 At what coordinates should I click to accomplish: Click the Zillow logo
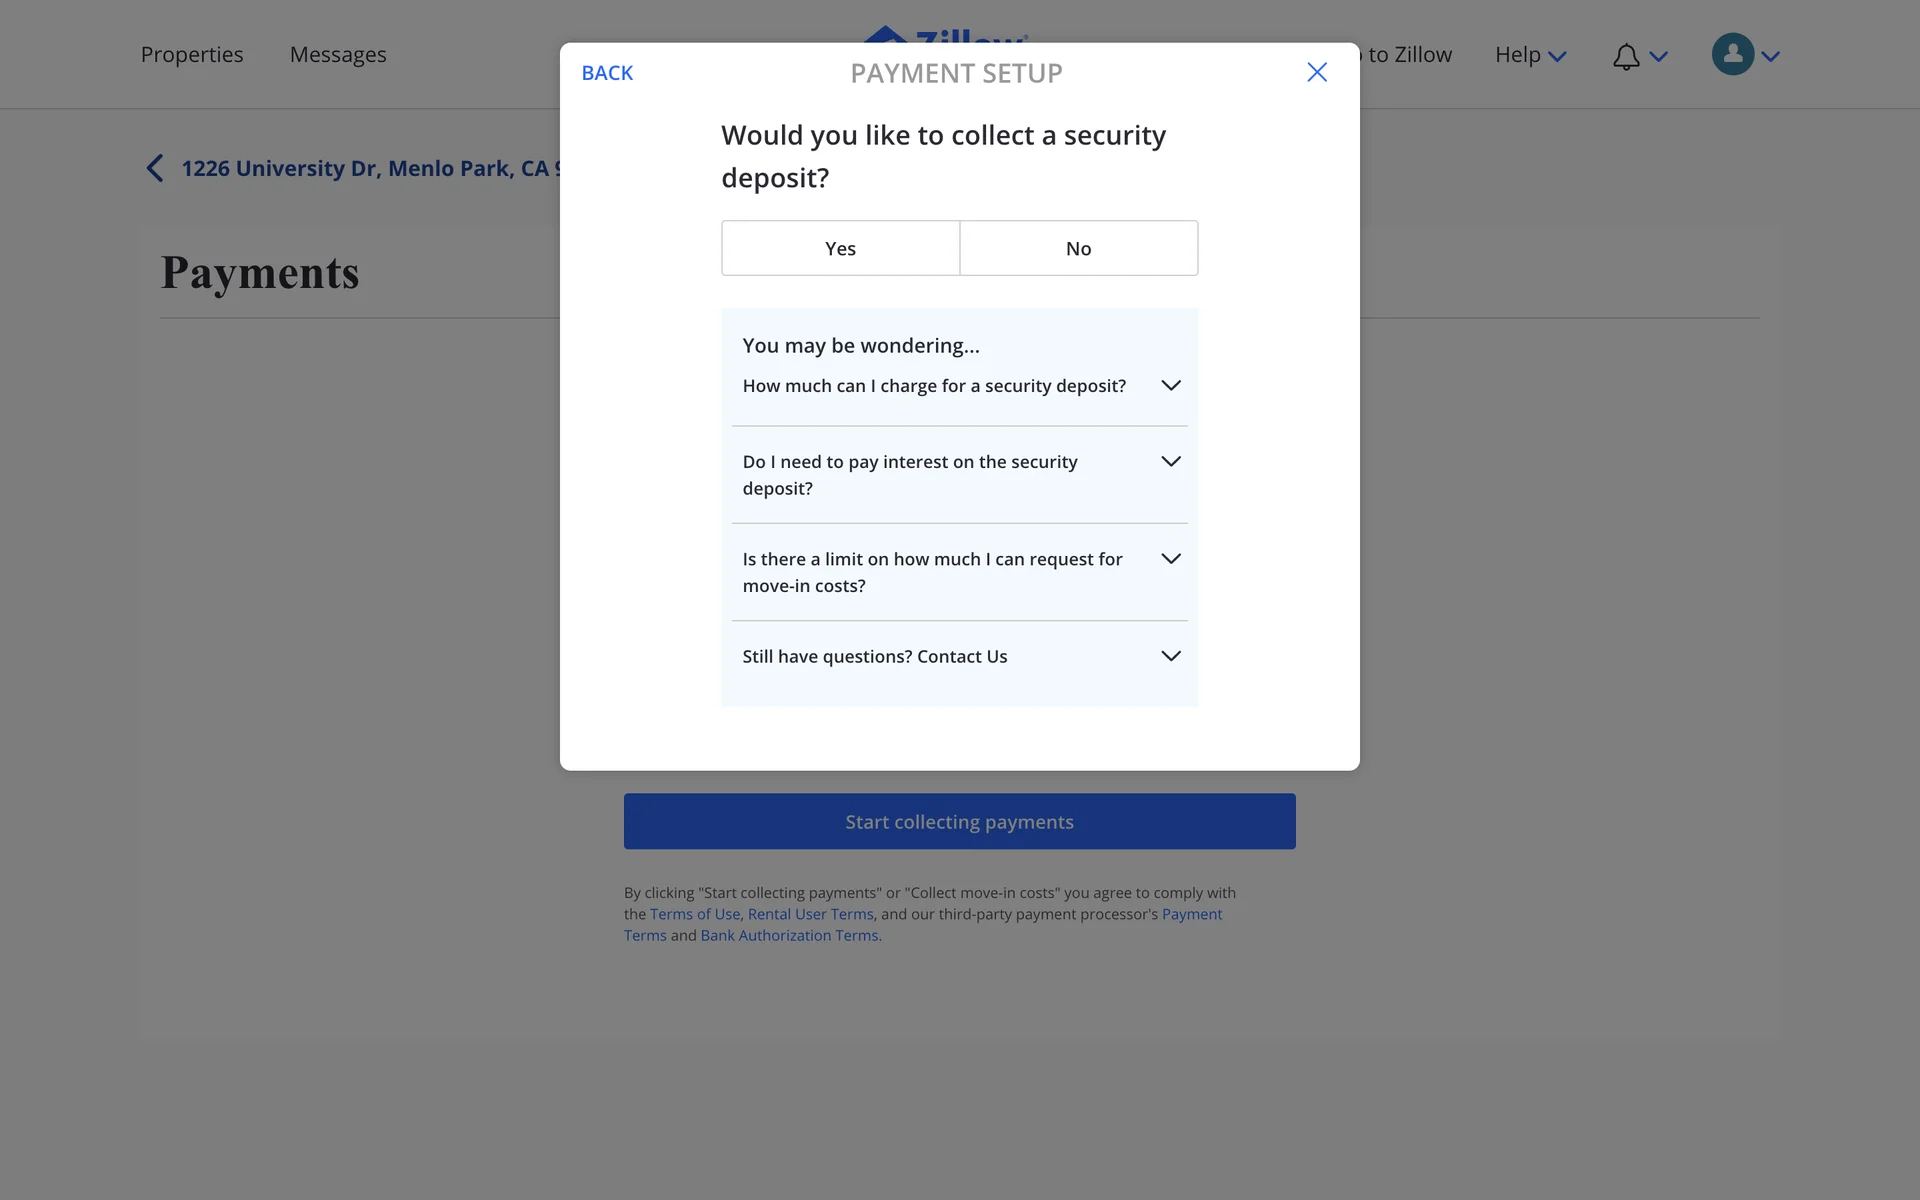tap(944, 34)
